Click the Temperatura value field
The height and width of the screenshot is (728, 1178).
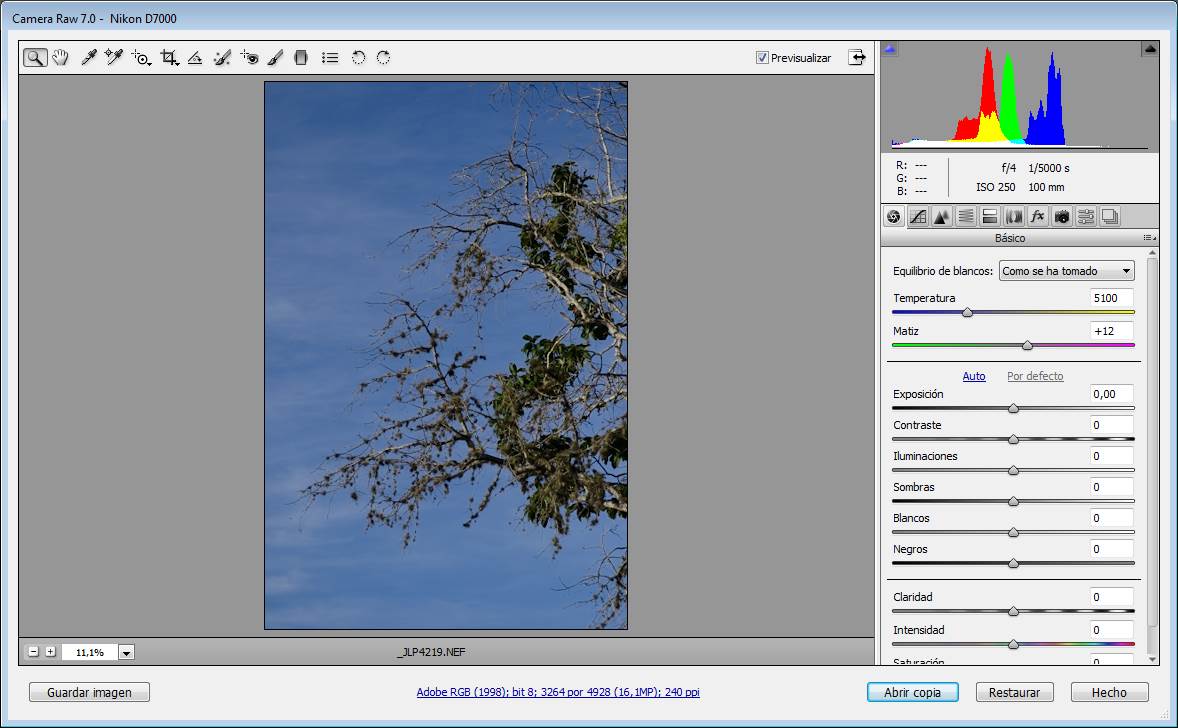pos(1111,298)
